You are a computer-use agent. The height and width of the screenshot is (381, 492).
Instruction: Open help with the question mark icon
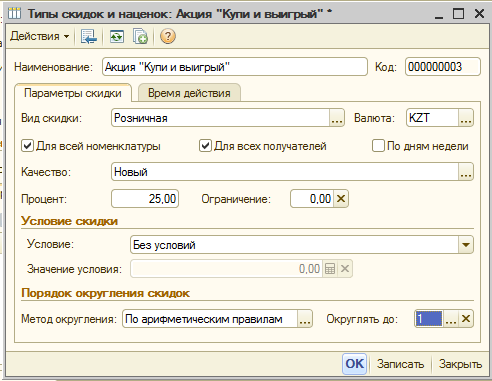pyautogui.click(x=168, y=36)
